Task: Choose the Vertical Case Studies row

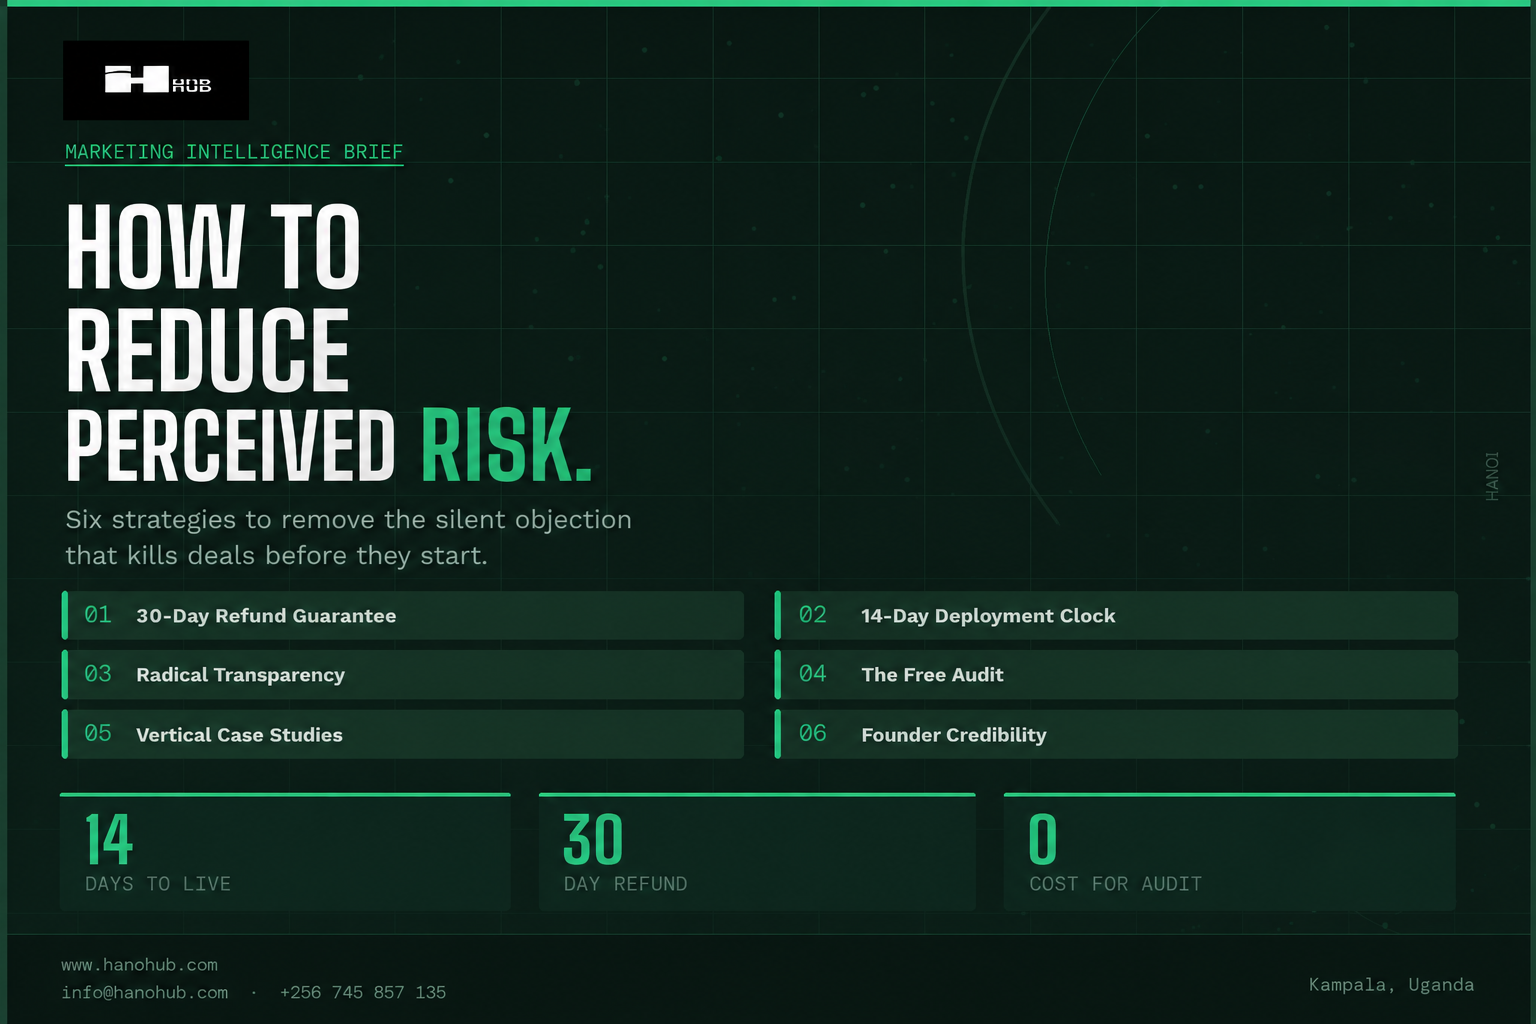Action: pos(403,734)
